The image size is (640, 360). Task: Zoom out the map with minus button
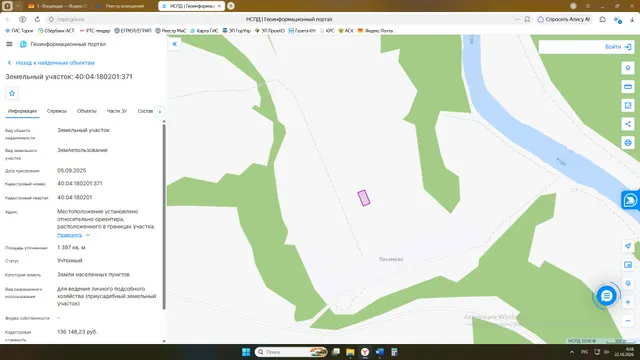628,321
